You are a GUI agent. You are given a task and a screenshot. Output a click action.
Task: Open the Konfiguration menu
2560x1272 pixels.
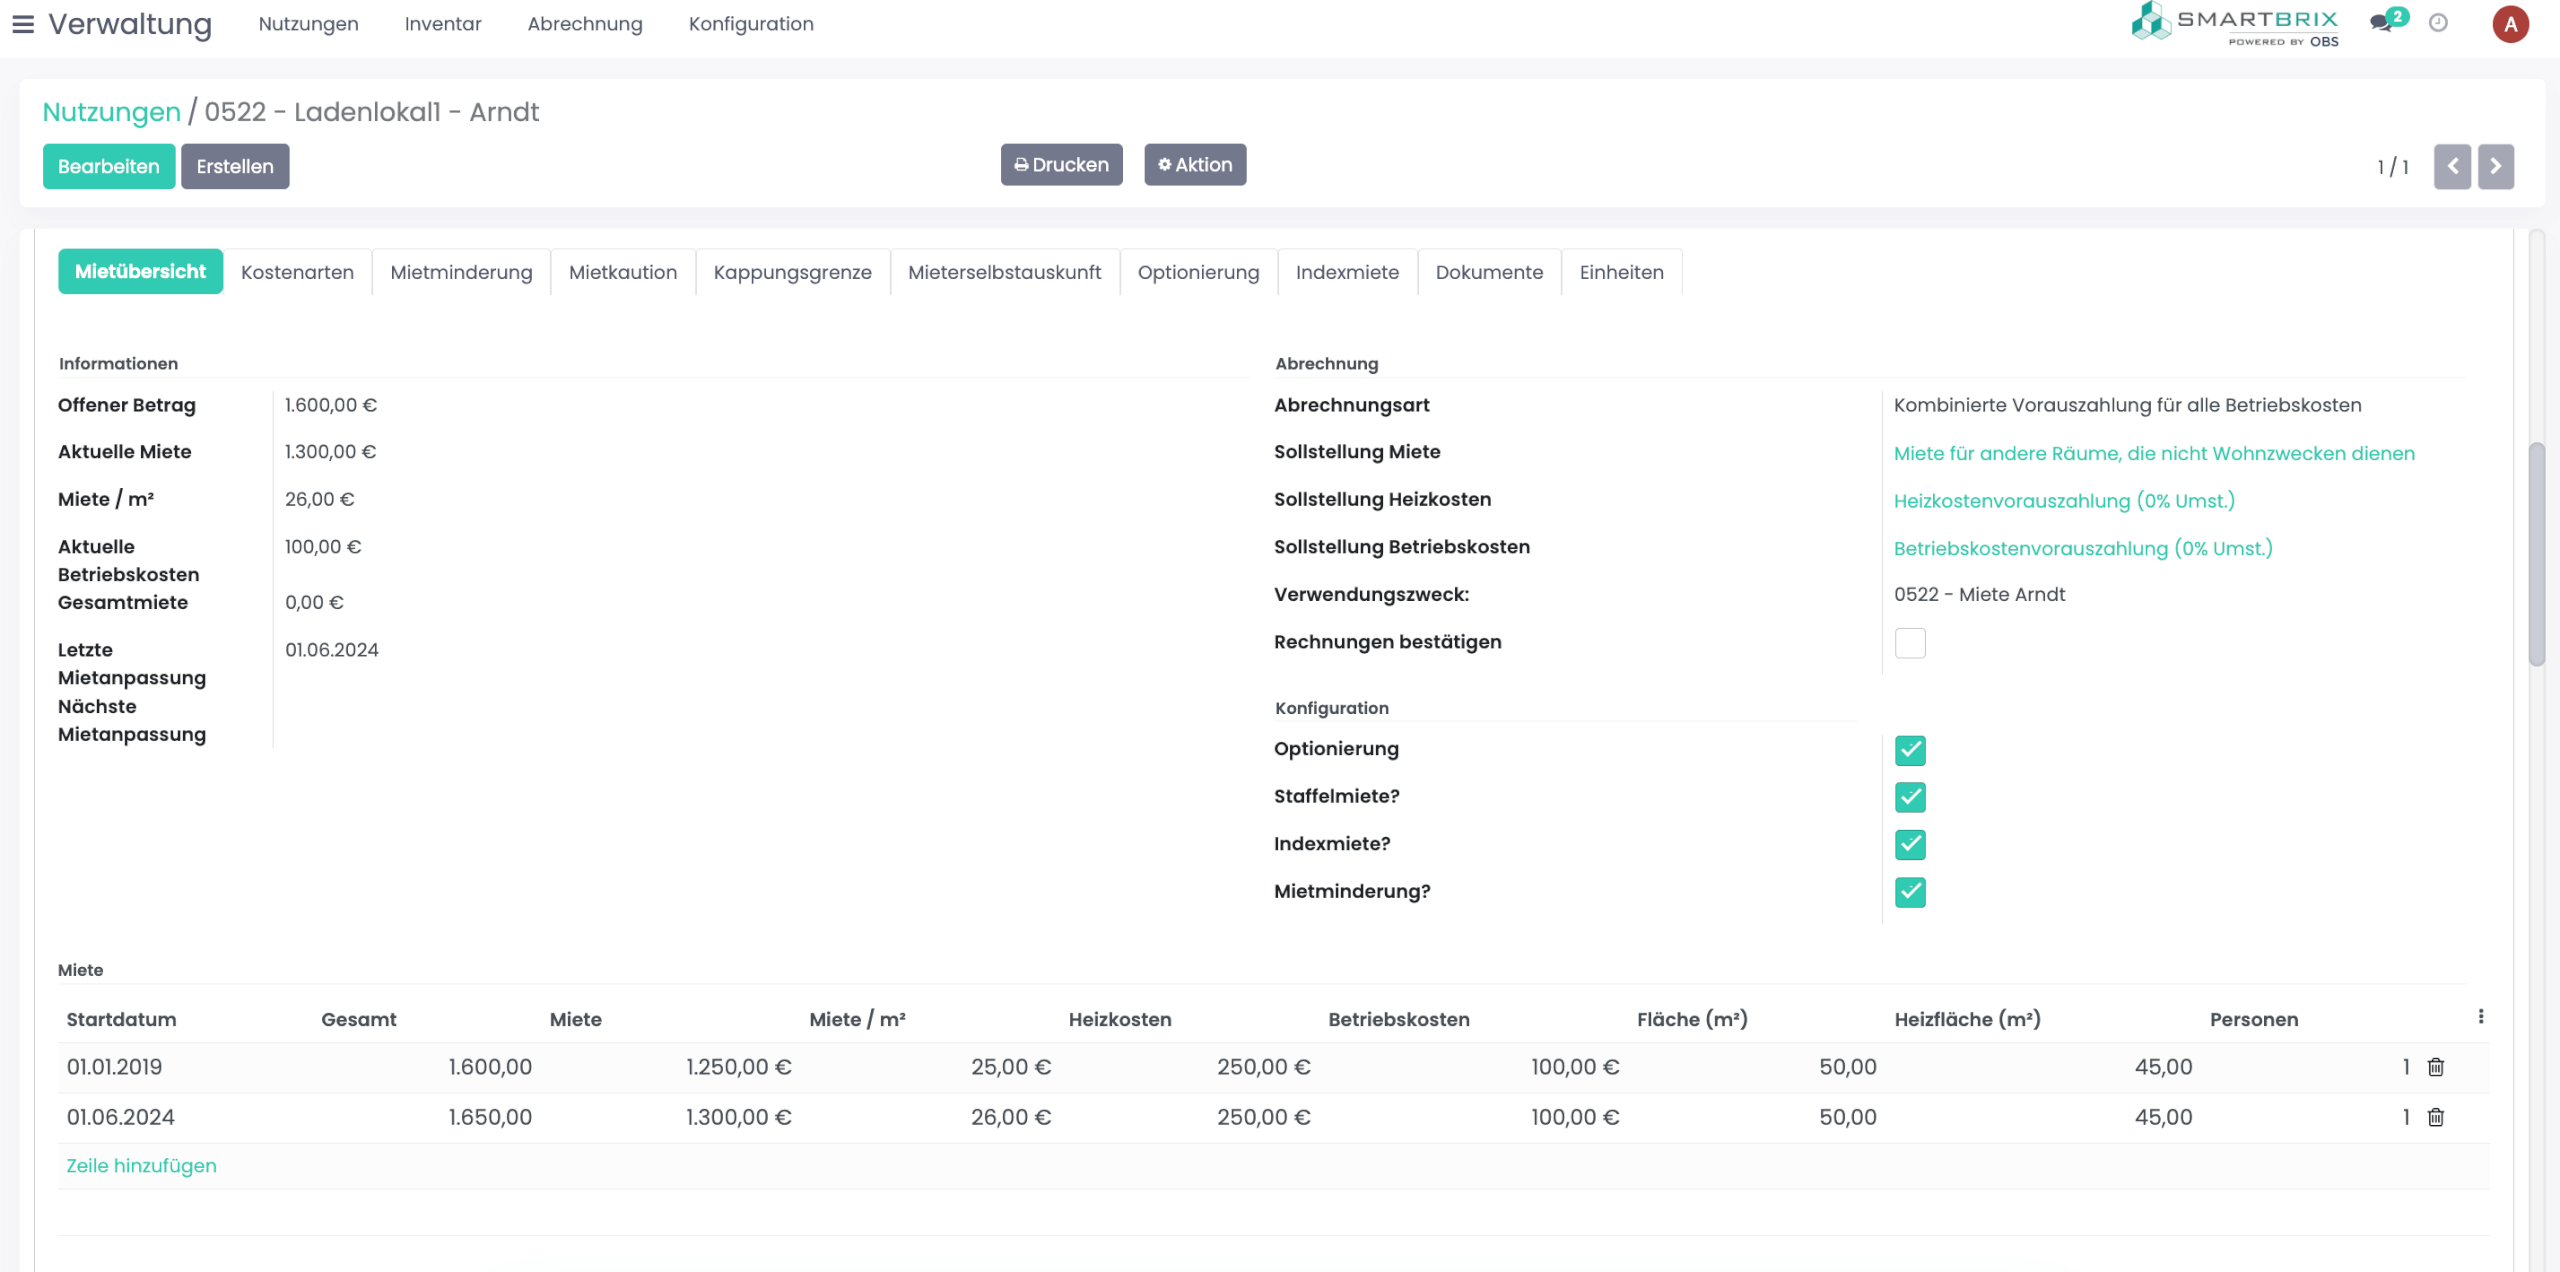(x=751, y=24)
